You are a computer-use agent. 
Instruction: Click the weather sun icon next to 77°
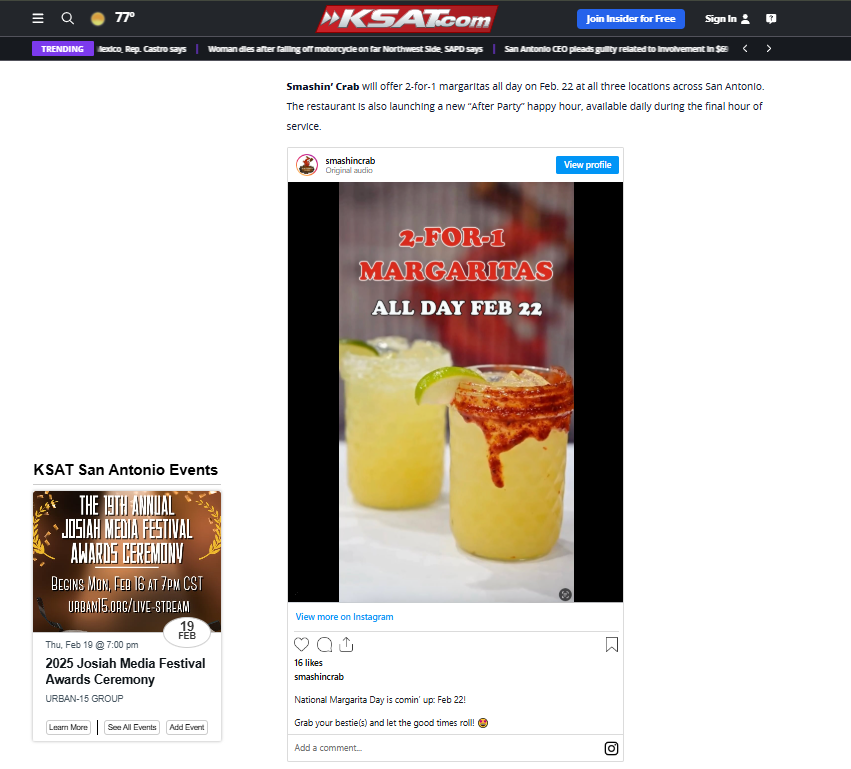pyautogui.click(x=97, y=18)
